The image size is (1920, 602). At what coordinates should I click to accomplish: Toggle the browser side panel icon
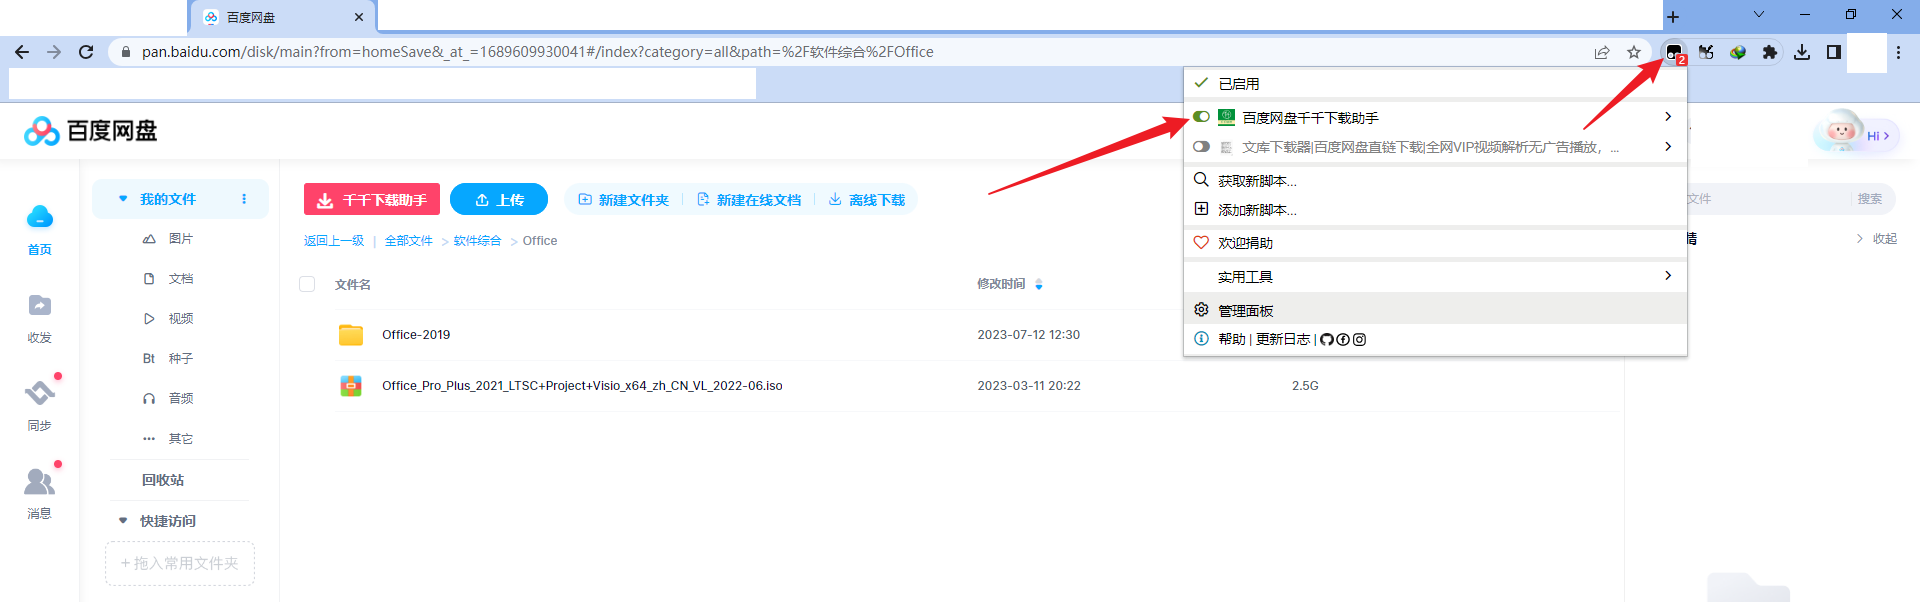(1834, 52)
